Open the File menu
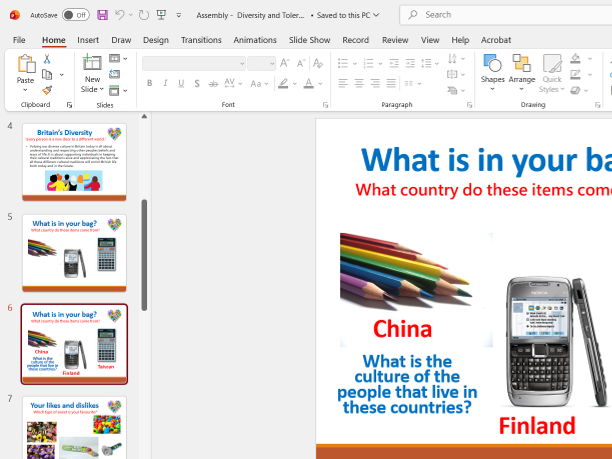Screen dimensions: 612x459 (x=19, y=40)
